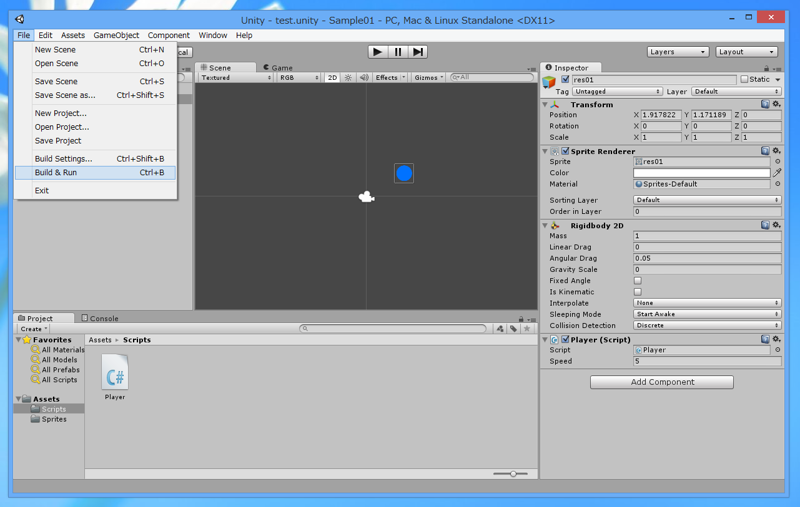
Task: Toggle the Static checkbox
Action: click(744, 80)
